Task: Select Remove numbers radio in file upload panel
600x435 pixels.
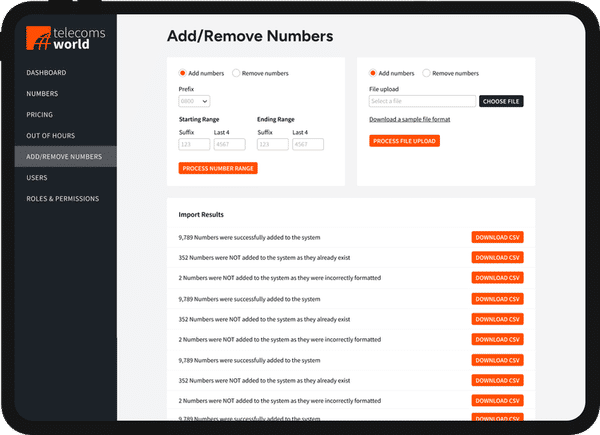Action: pos(426,73)
